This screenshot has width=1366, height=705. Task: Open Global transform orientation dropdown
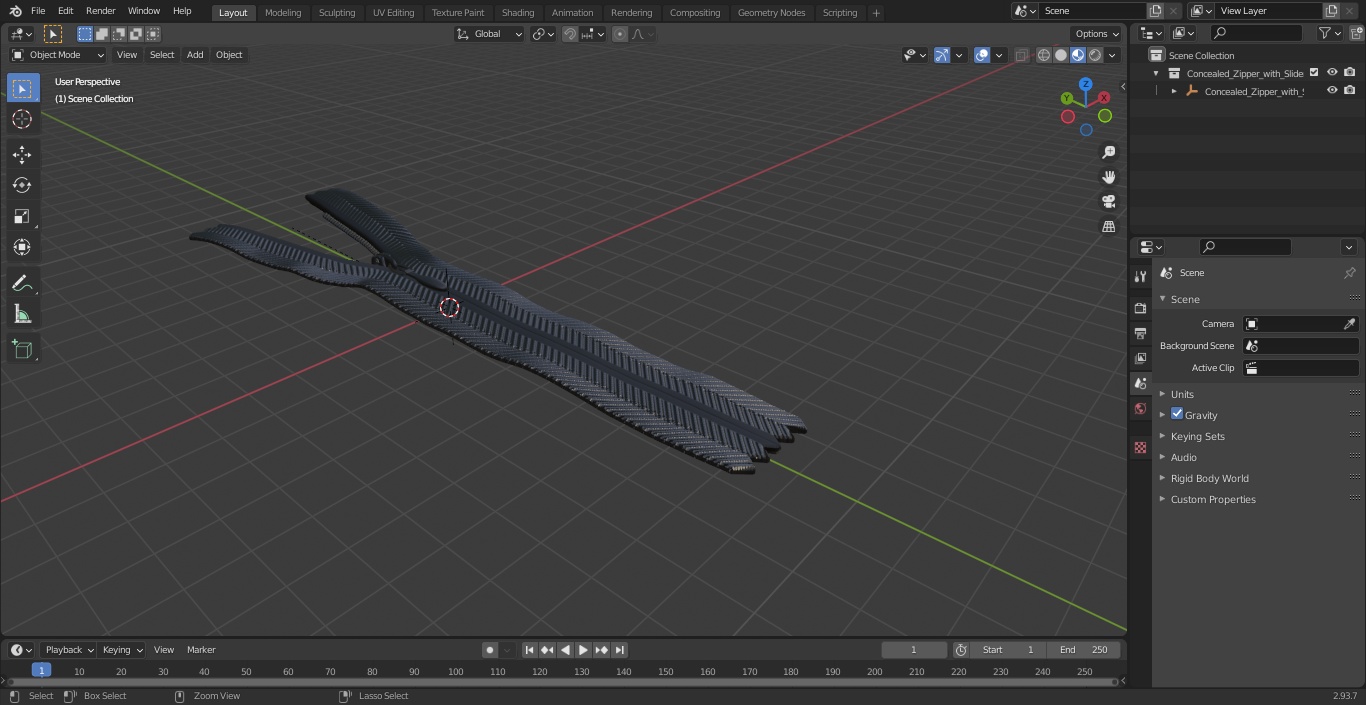pyautogui.click(x=490, y=34)
